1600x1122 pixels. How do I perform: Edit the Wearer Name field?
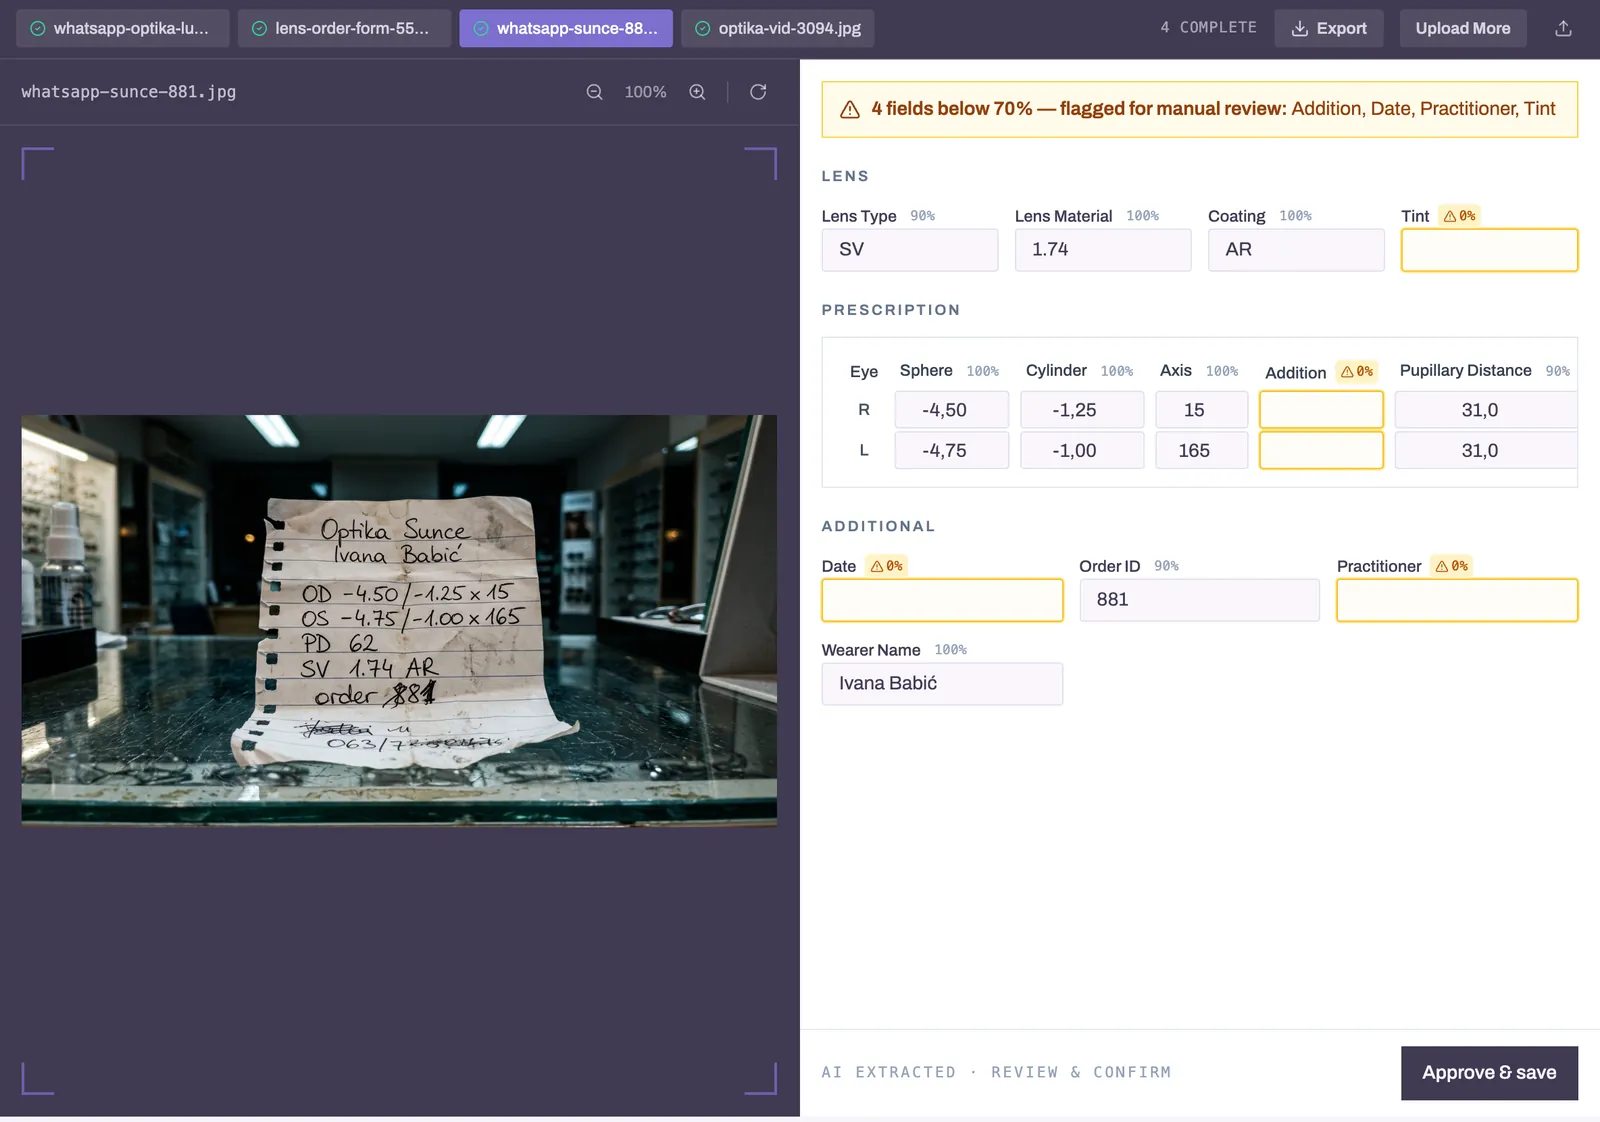click(942, 684)
